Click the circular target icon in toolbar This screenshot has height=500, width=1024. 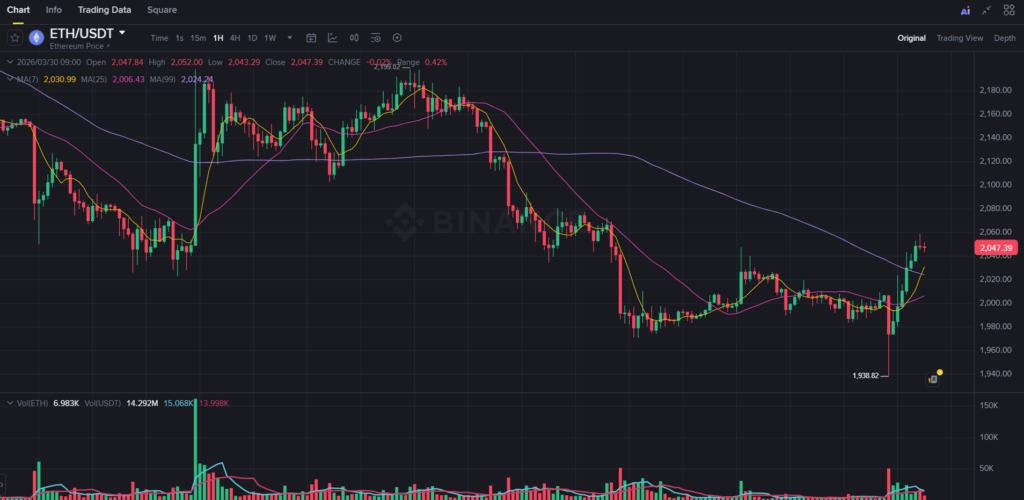point(397,38)
